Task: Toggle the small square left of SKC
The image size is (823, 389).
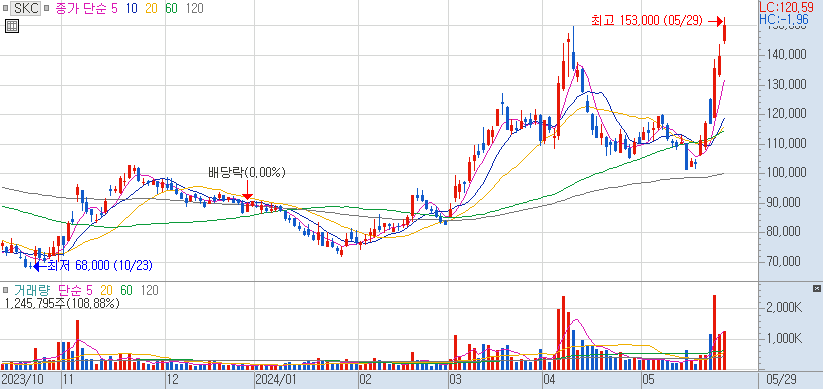Action: (x=5, y=8)
